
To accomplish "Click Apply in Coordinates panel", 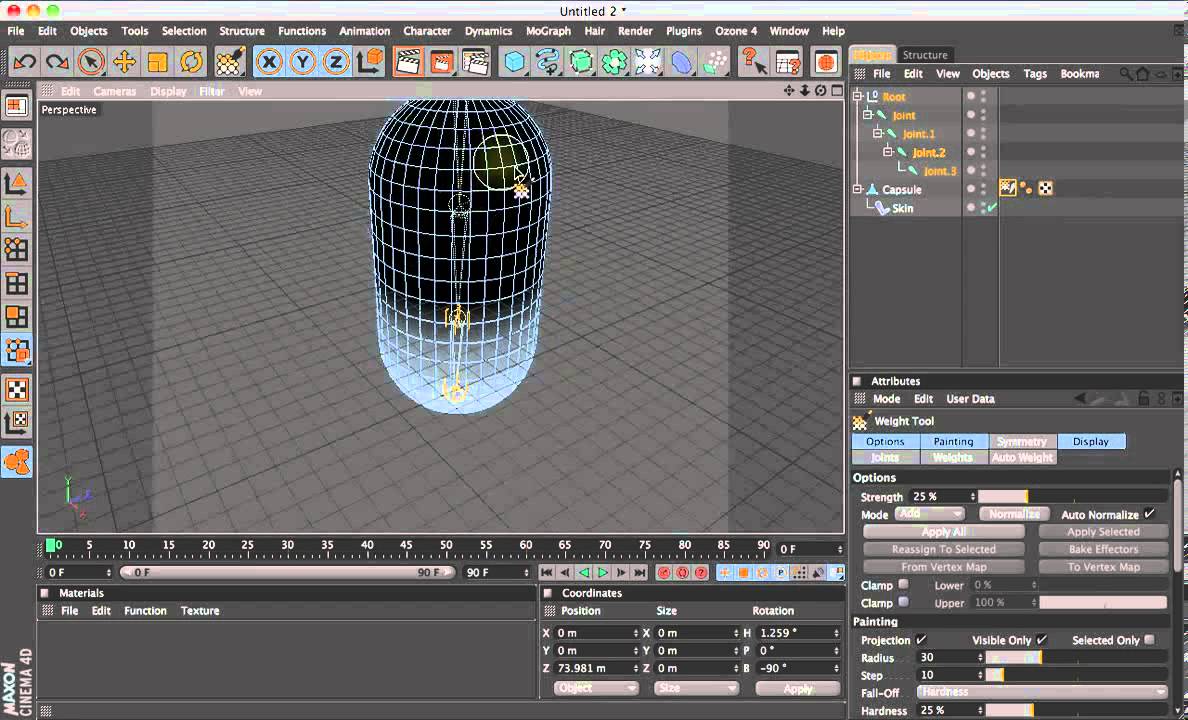I will tap(798, 688).
